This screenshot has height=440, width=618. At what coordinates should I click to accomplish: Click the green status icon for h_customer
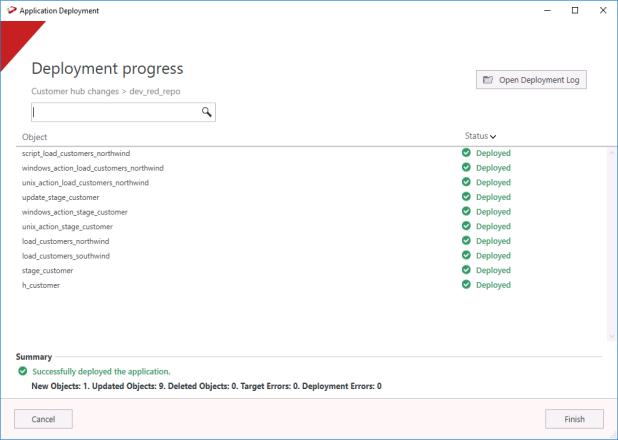[x=466, y=285]
